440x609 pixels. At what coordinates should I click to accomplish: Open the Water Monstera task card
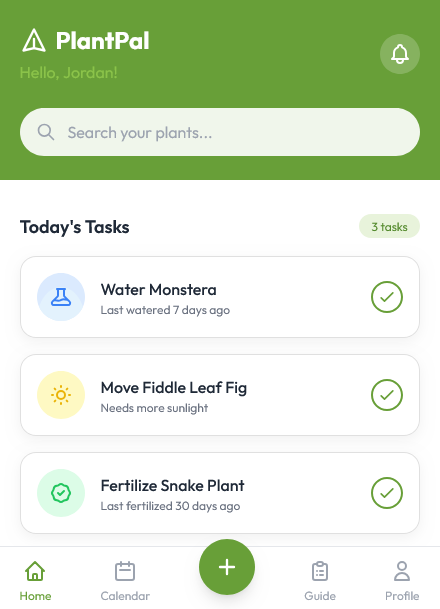220,297
